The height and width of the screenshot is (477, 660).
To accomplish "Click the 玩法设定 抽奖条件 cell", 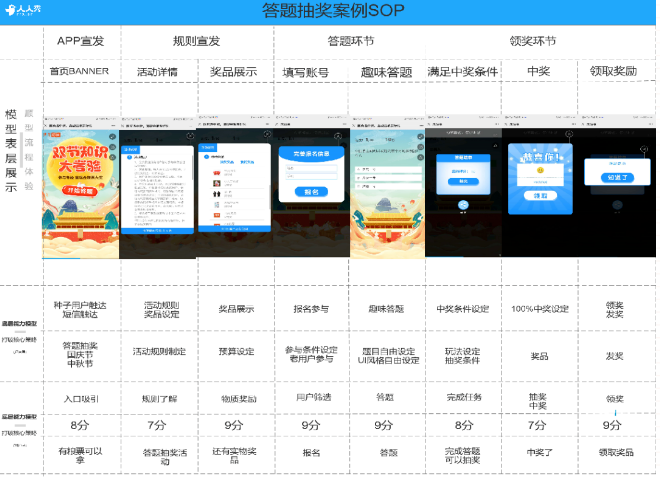I will tap(463, 356).
